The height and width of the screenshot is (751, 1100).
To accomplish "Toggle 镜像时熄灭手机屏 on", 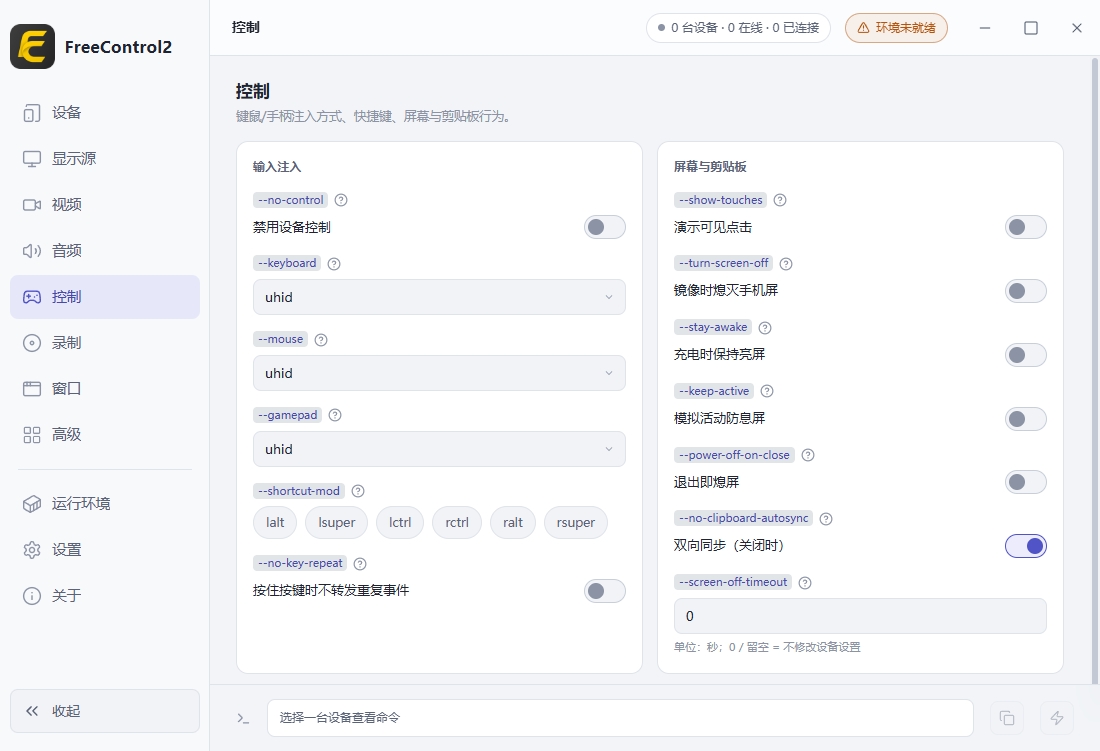I will [x=1026, y=291].
